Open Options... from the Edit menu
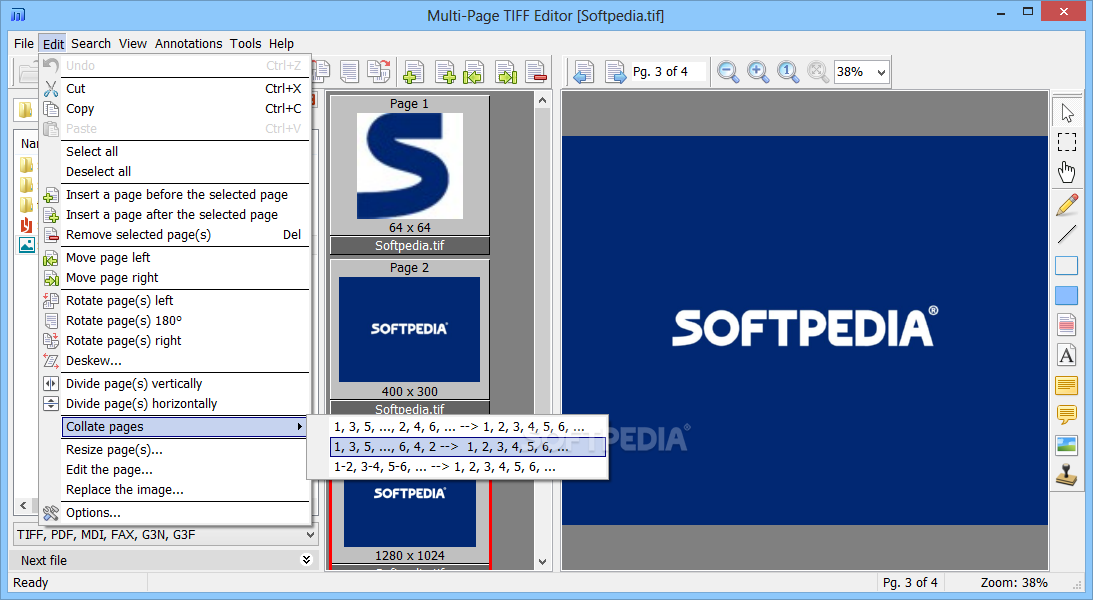1093x600 pixels. click(174, 513)
